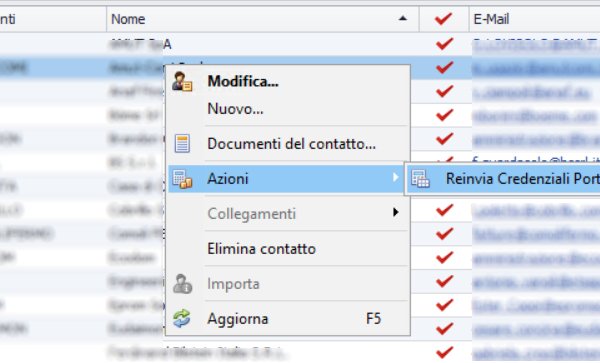Click the red checkmark column header
The height and width of the screenshot is (363, 600).
click(443, 19)
